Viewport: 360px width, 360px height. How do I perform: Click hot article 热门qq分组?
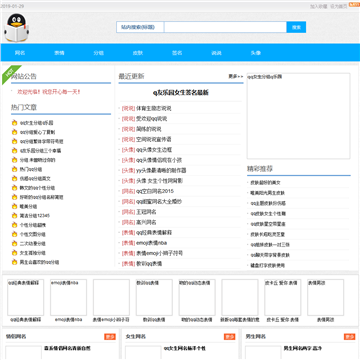coord(31,169)
